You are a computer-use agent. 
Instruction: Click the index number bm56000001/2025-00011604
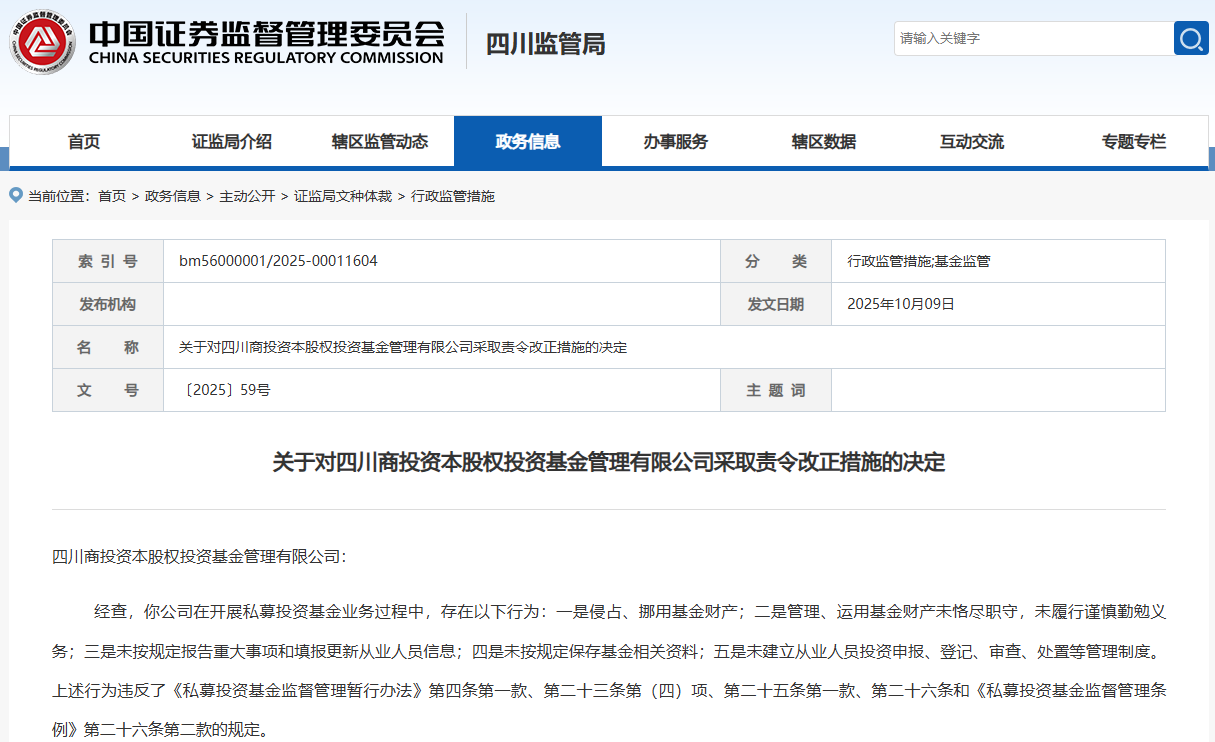278,261
